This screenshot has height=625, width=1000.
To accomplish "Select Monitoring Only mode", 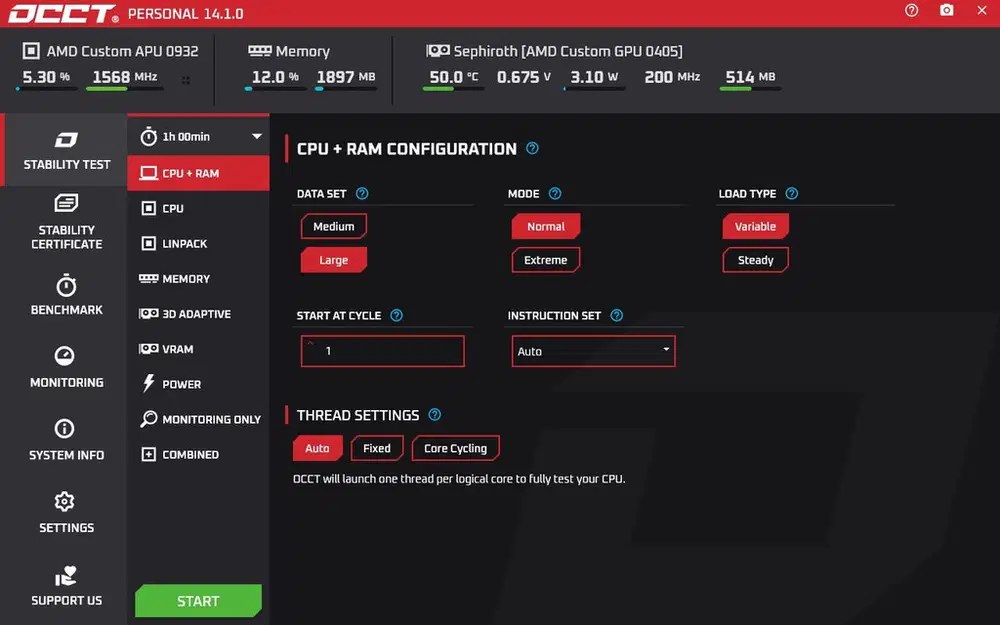I will click(198, 418).
